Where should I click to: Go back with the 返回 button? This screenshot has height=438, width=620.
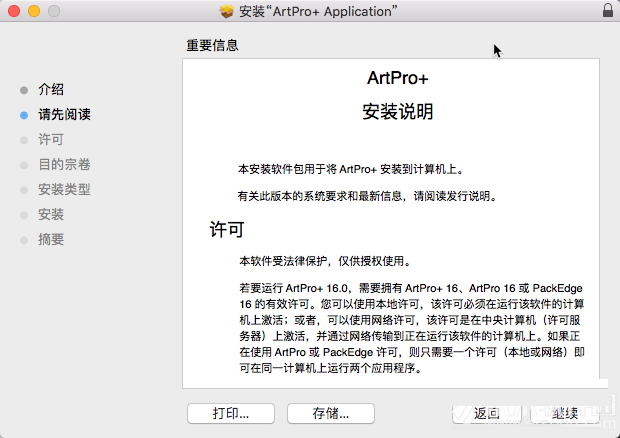click(x=487, y=413)
